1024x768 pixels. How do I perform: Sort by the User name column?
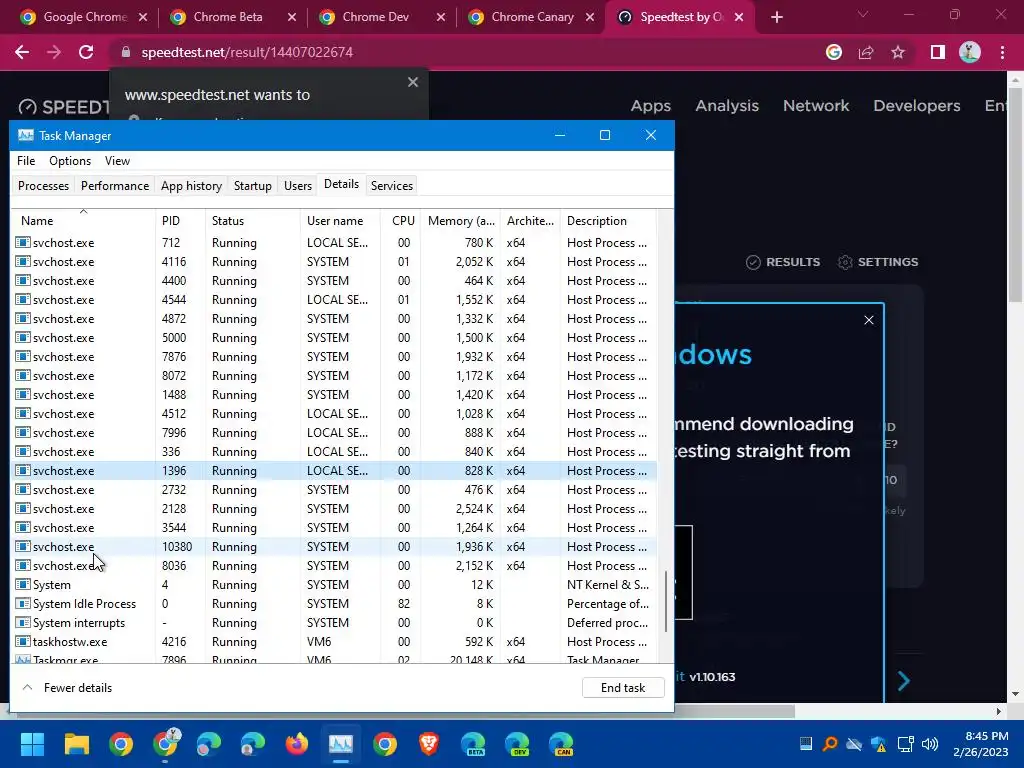click(340, 221)
